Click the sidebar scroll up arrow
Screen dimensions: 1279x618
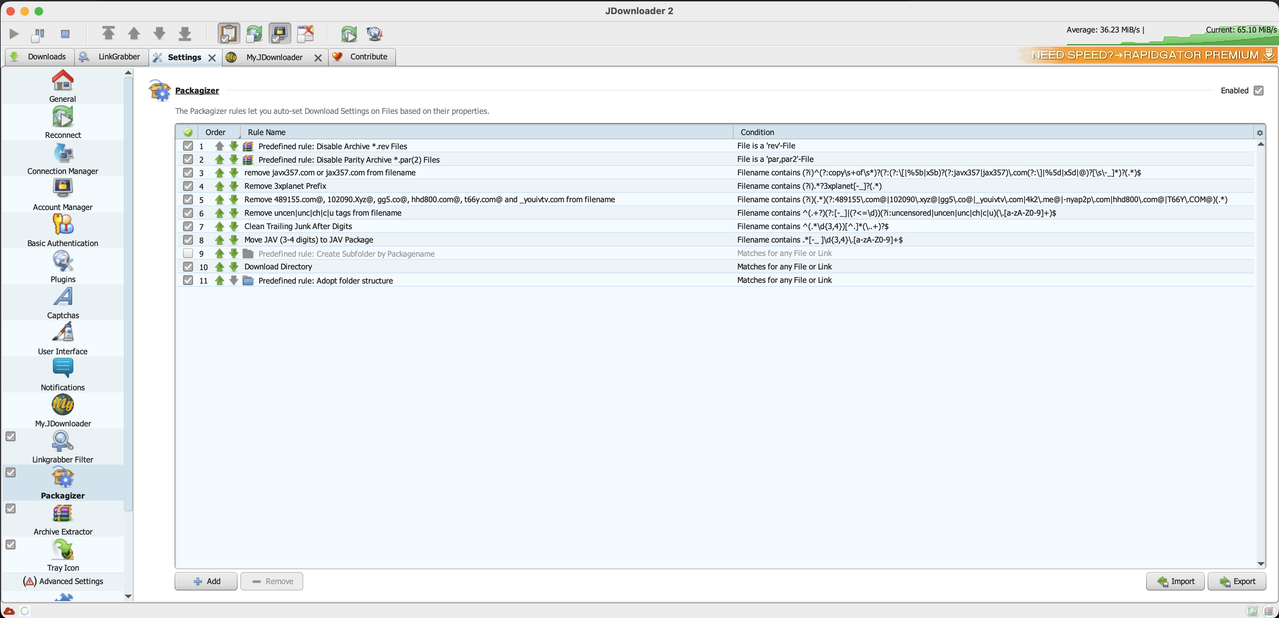(128, 73)
